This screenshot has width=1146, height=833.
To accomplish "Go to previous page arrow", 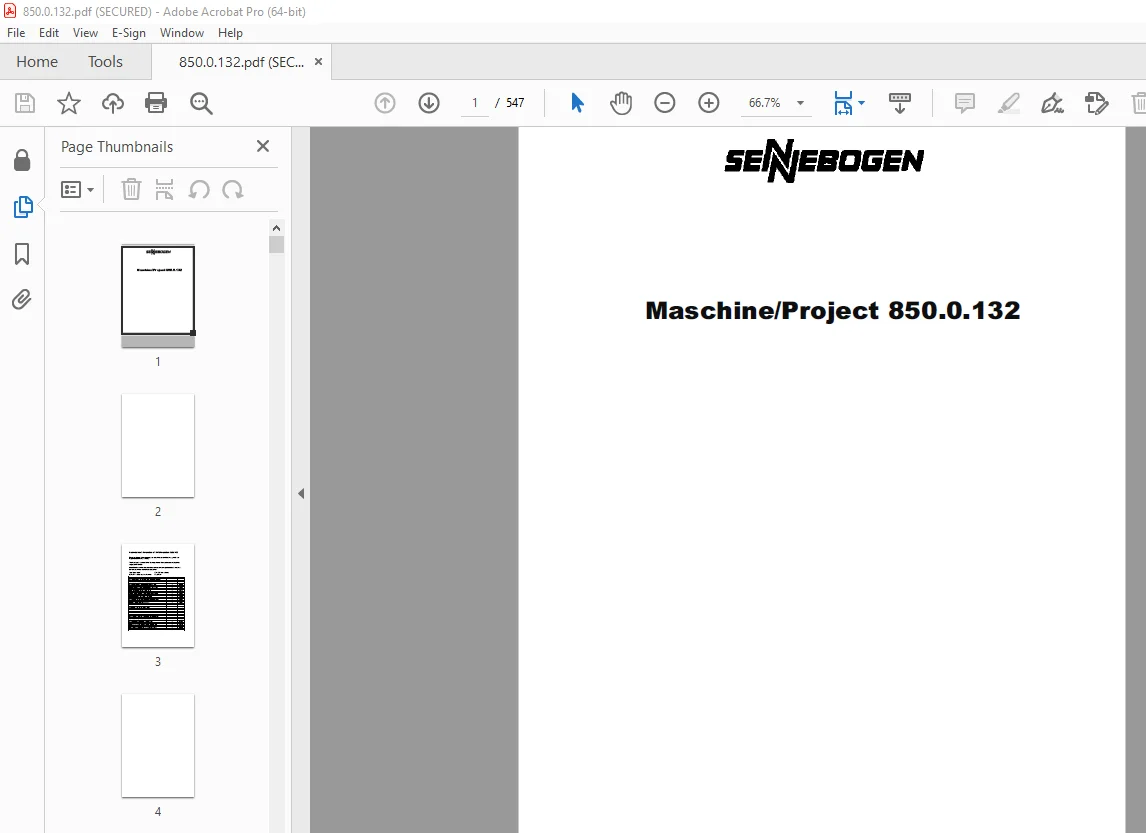I will coord(385,103).
